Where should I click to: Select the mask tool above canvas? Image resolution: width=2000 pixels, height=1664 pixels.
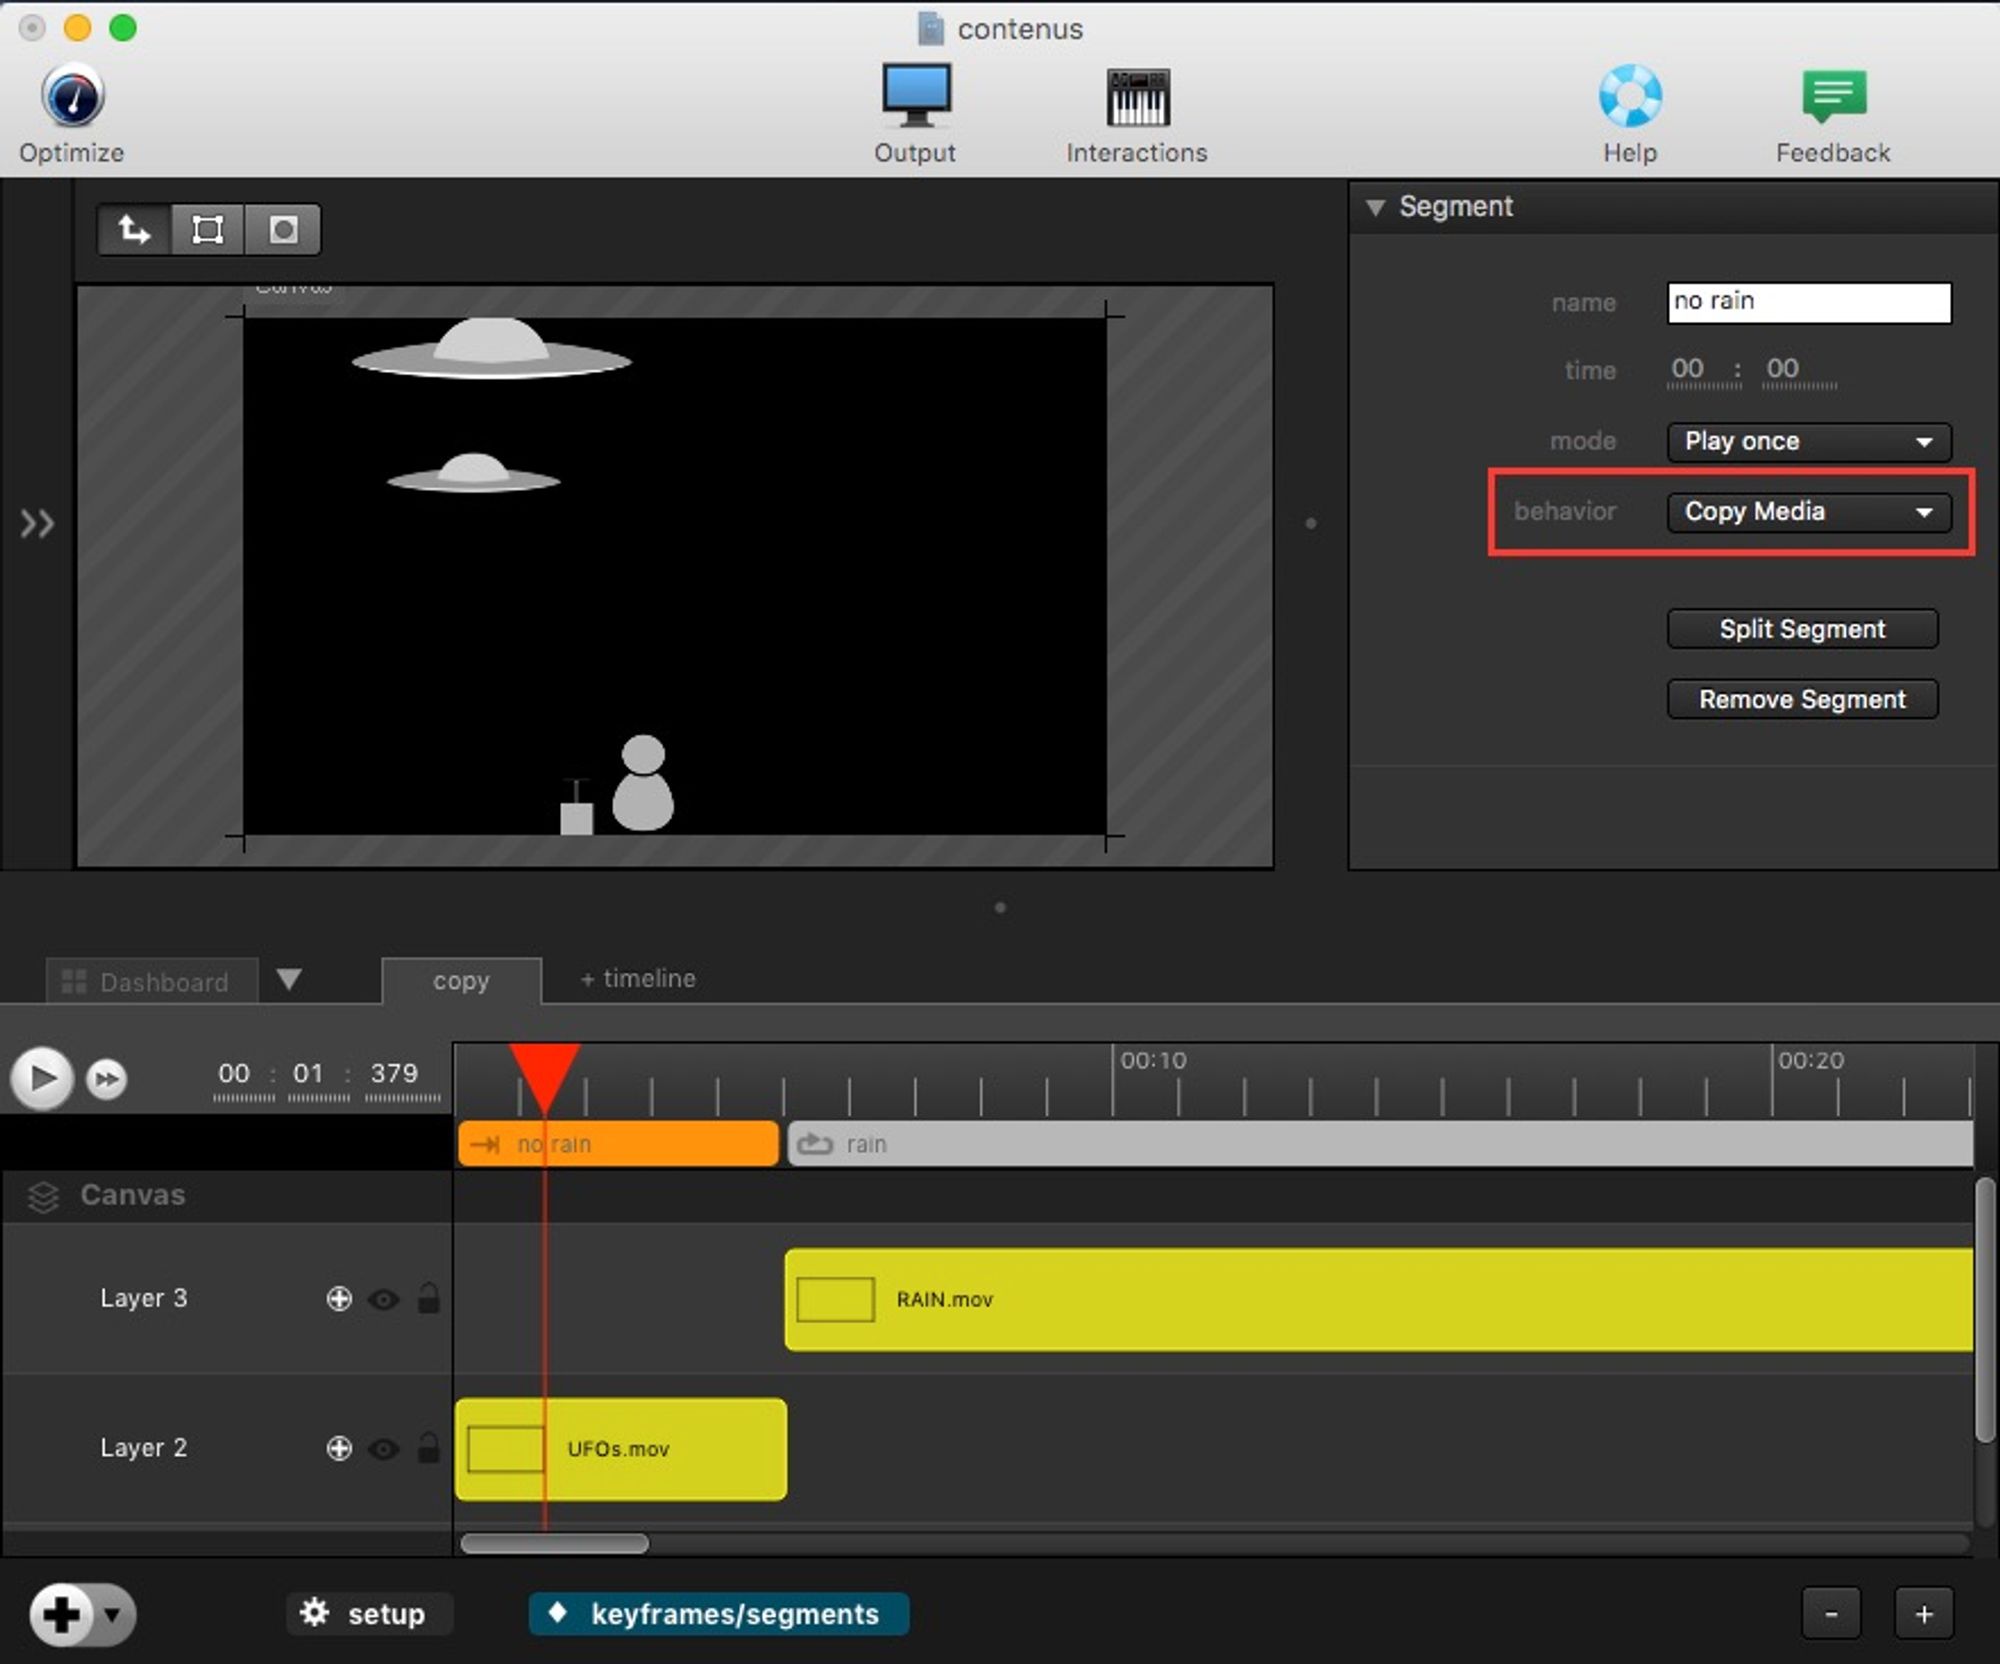tap(283, 230)
